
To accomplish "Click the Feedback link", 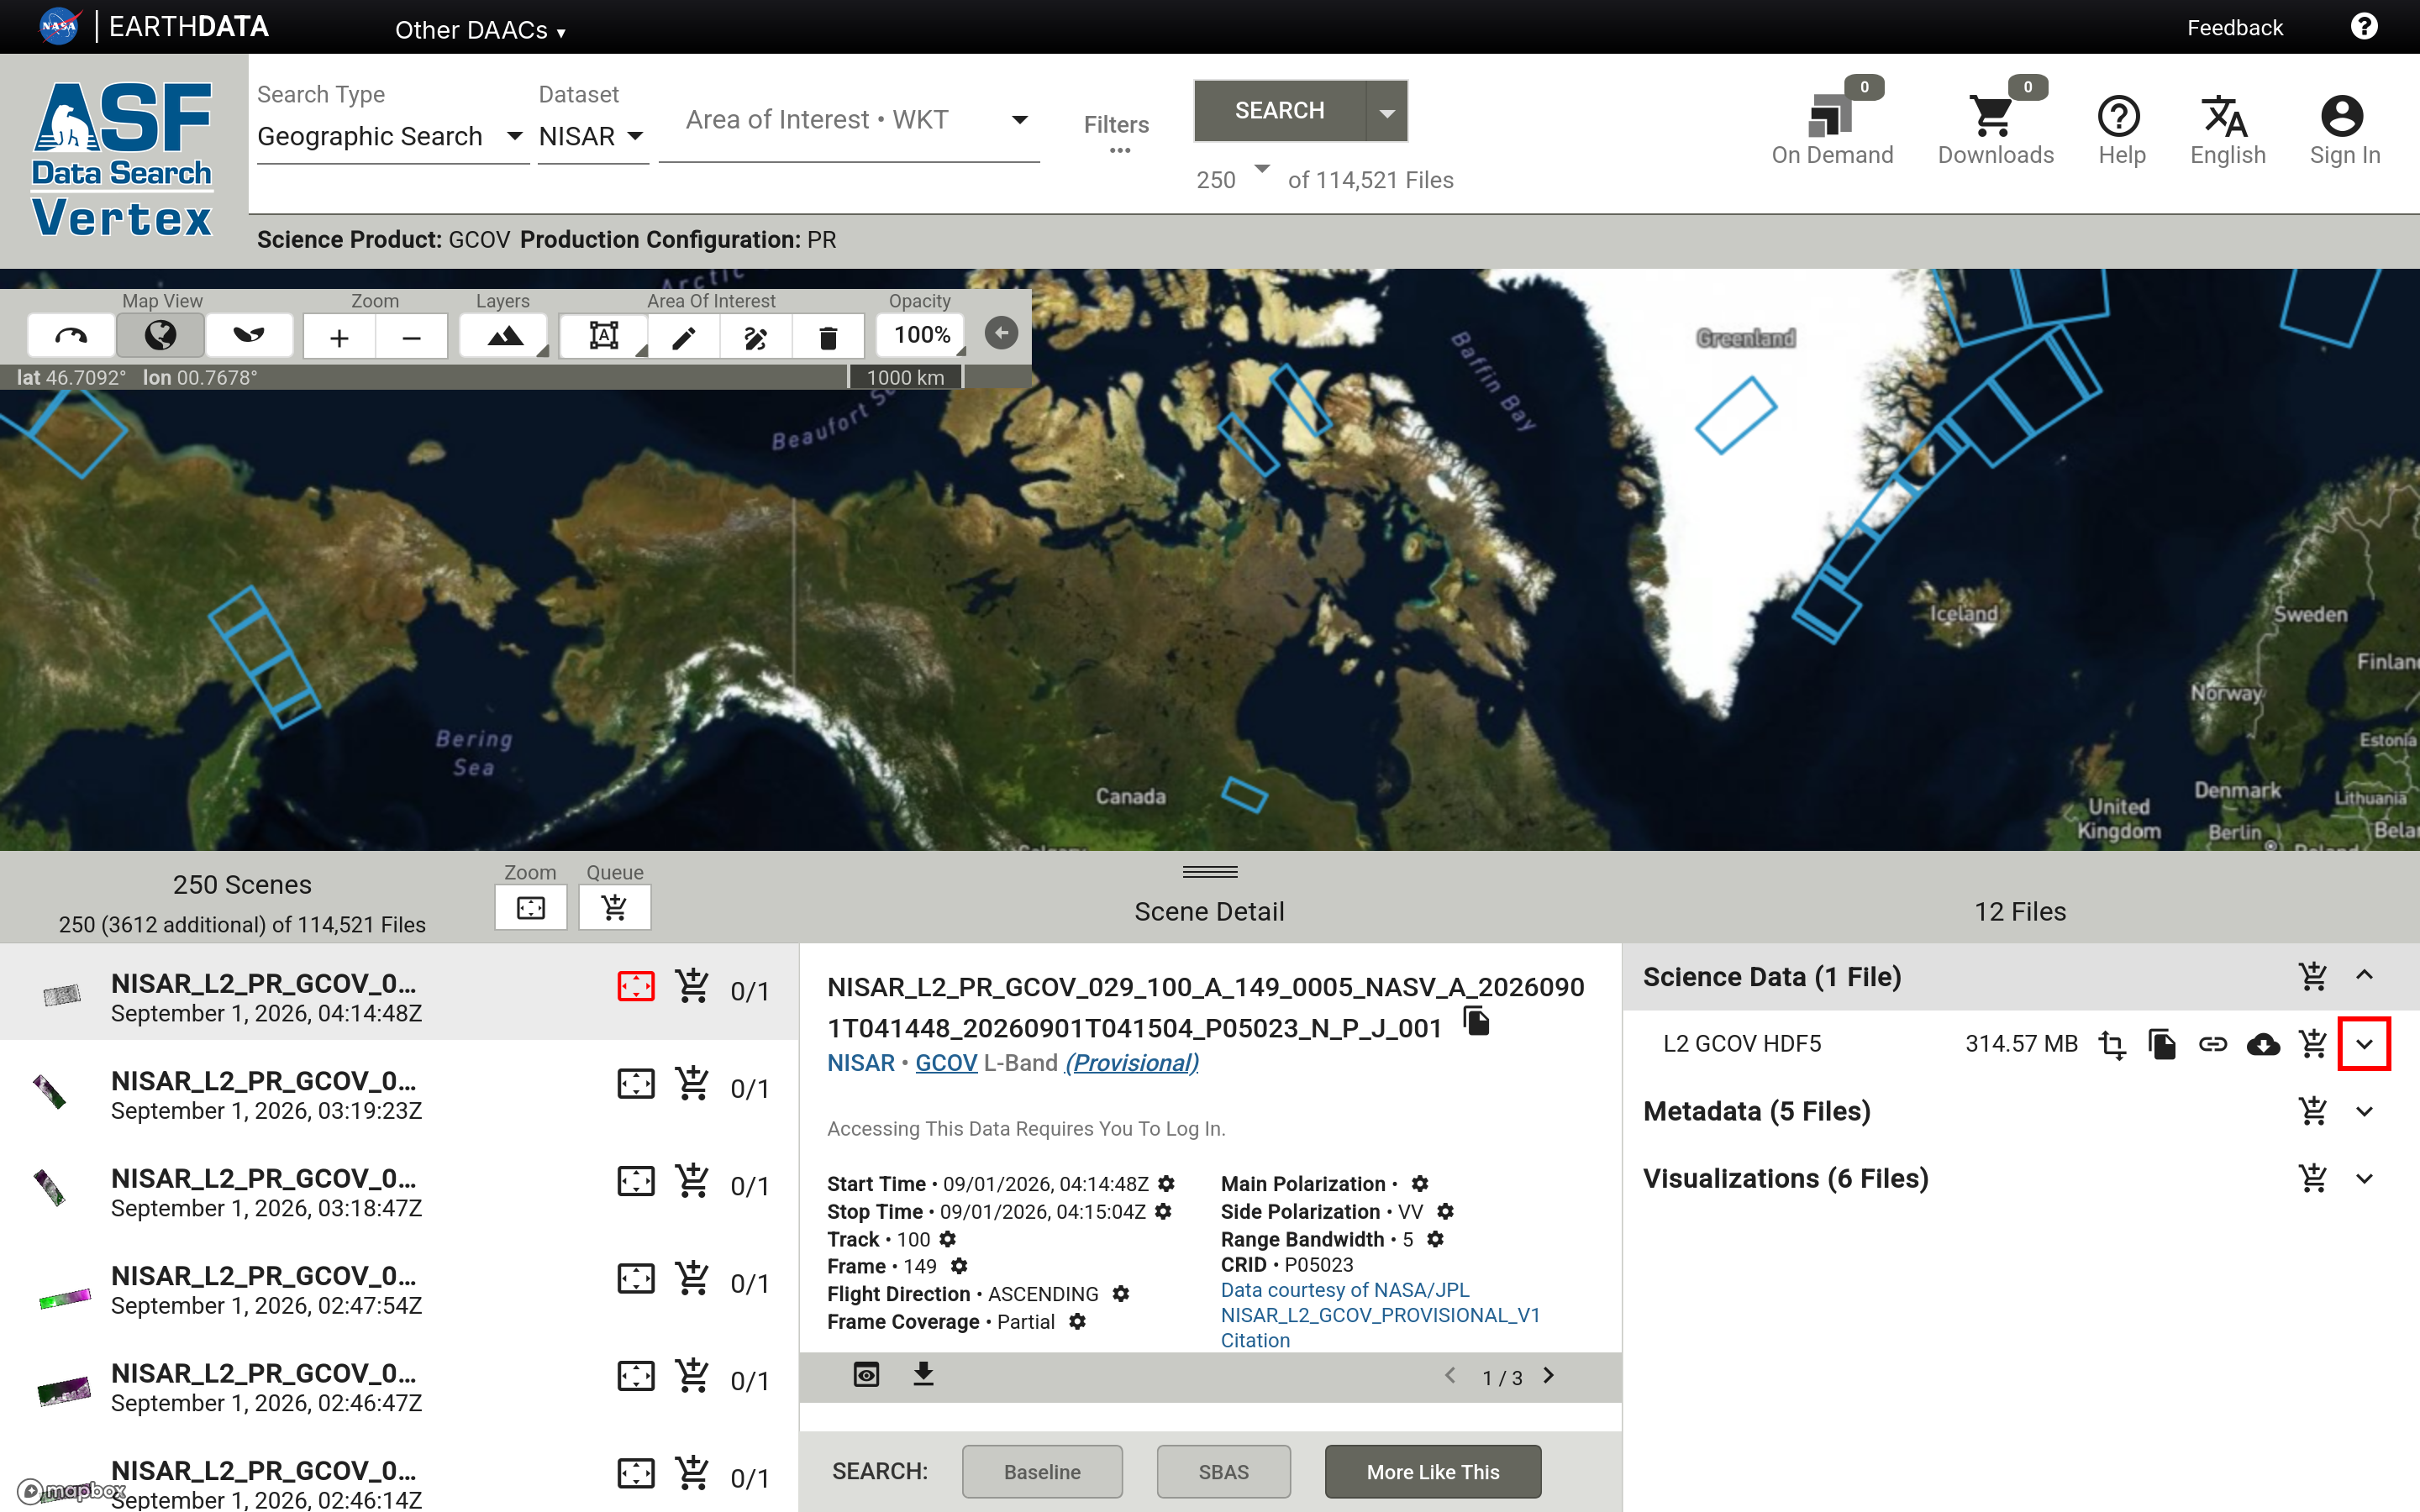I will click(2234, 27).
